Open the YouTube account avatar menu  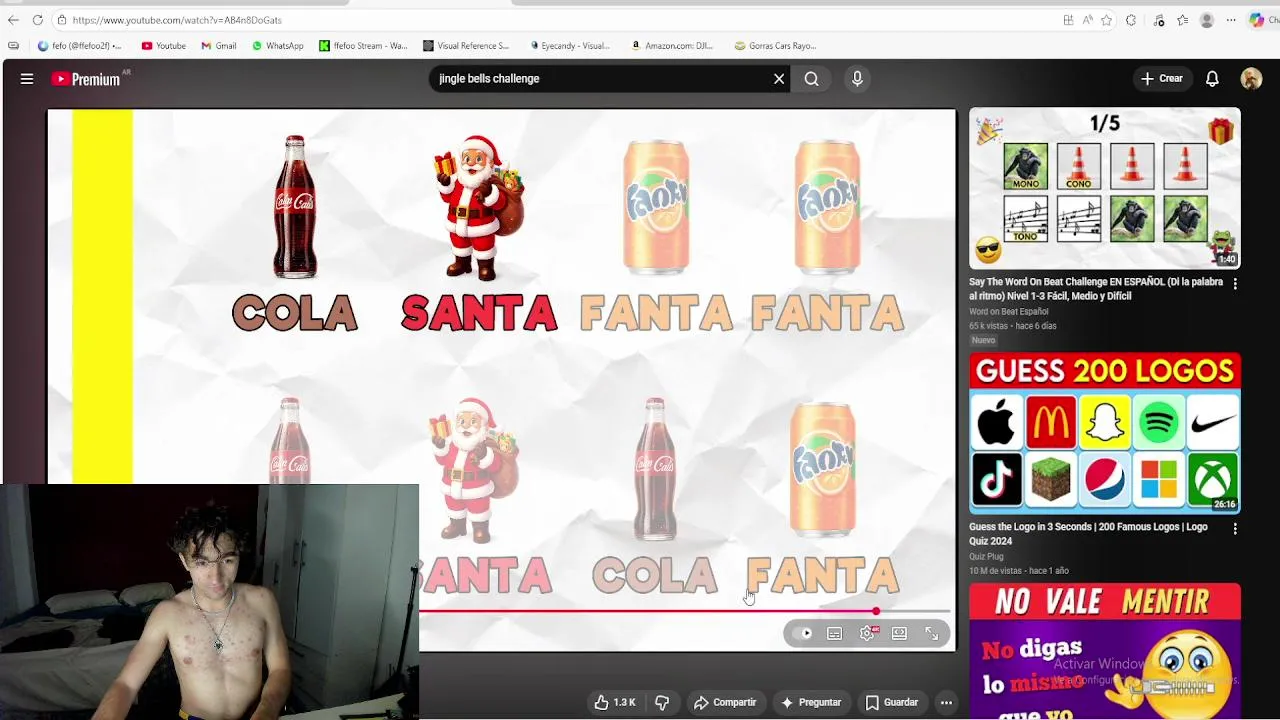point(1251,79)
